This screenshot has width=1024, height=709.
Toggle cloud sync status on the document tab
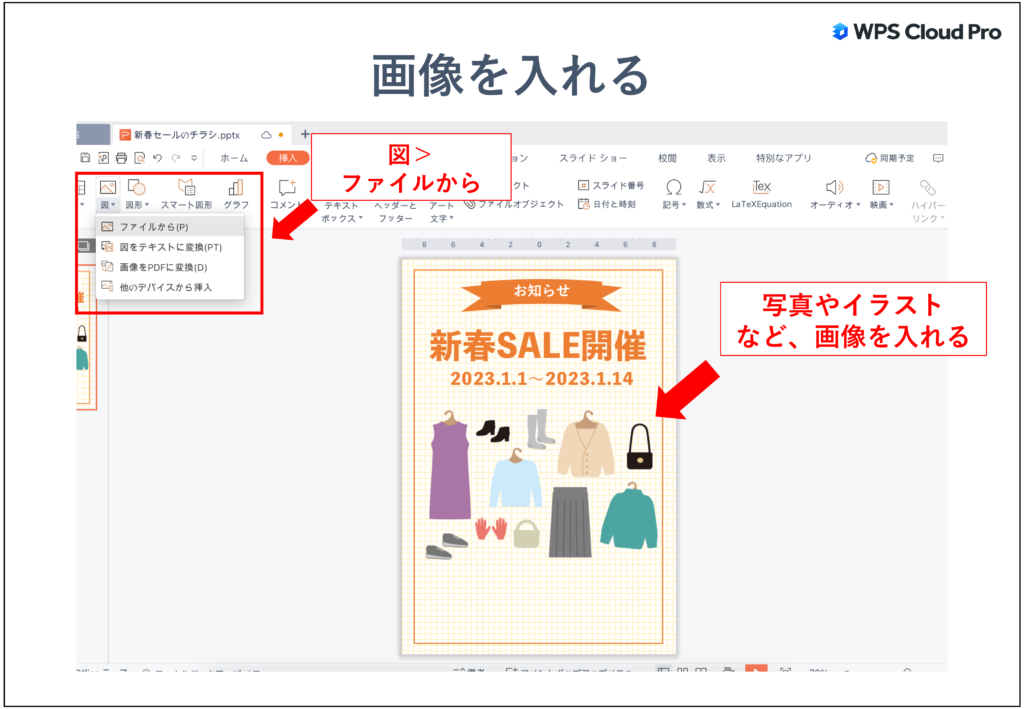click(265, 133)
